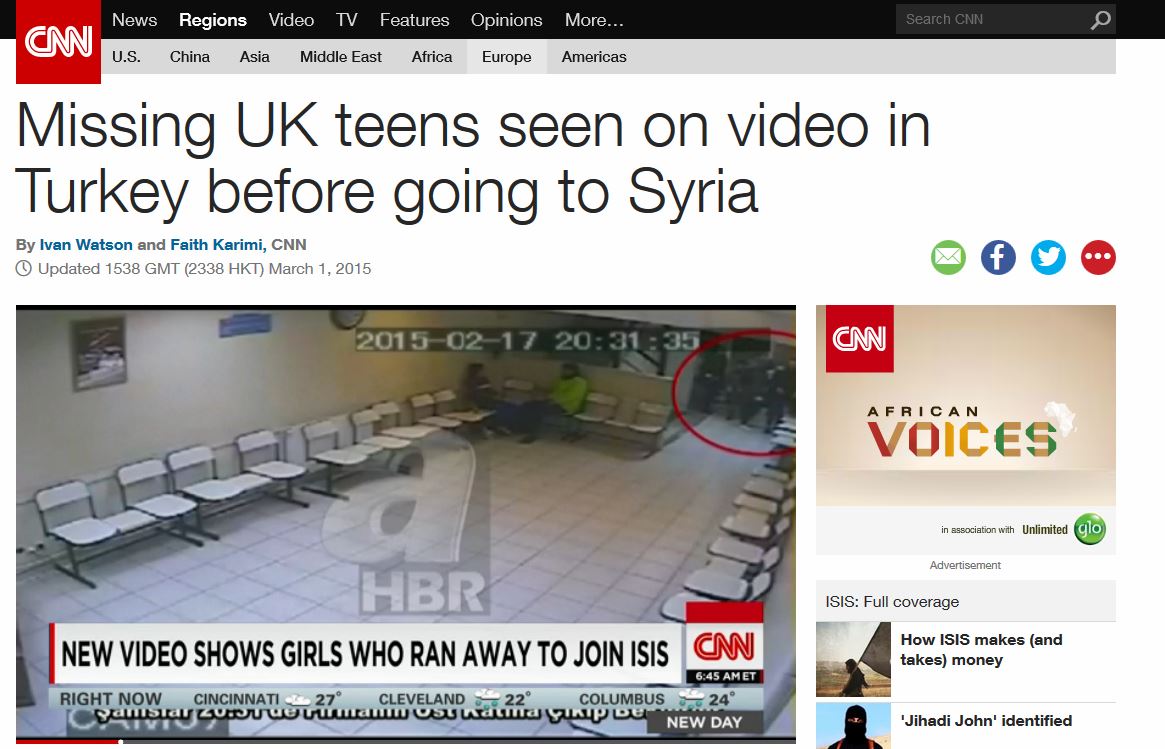Click the video progress bar
1165x749 pixels.
pos(406,741)
